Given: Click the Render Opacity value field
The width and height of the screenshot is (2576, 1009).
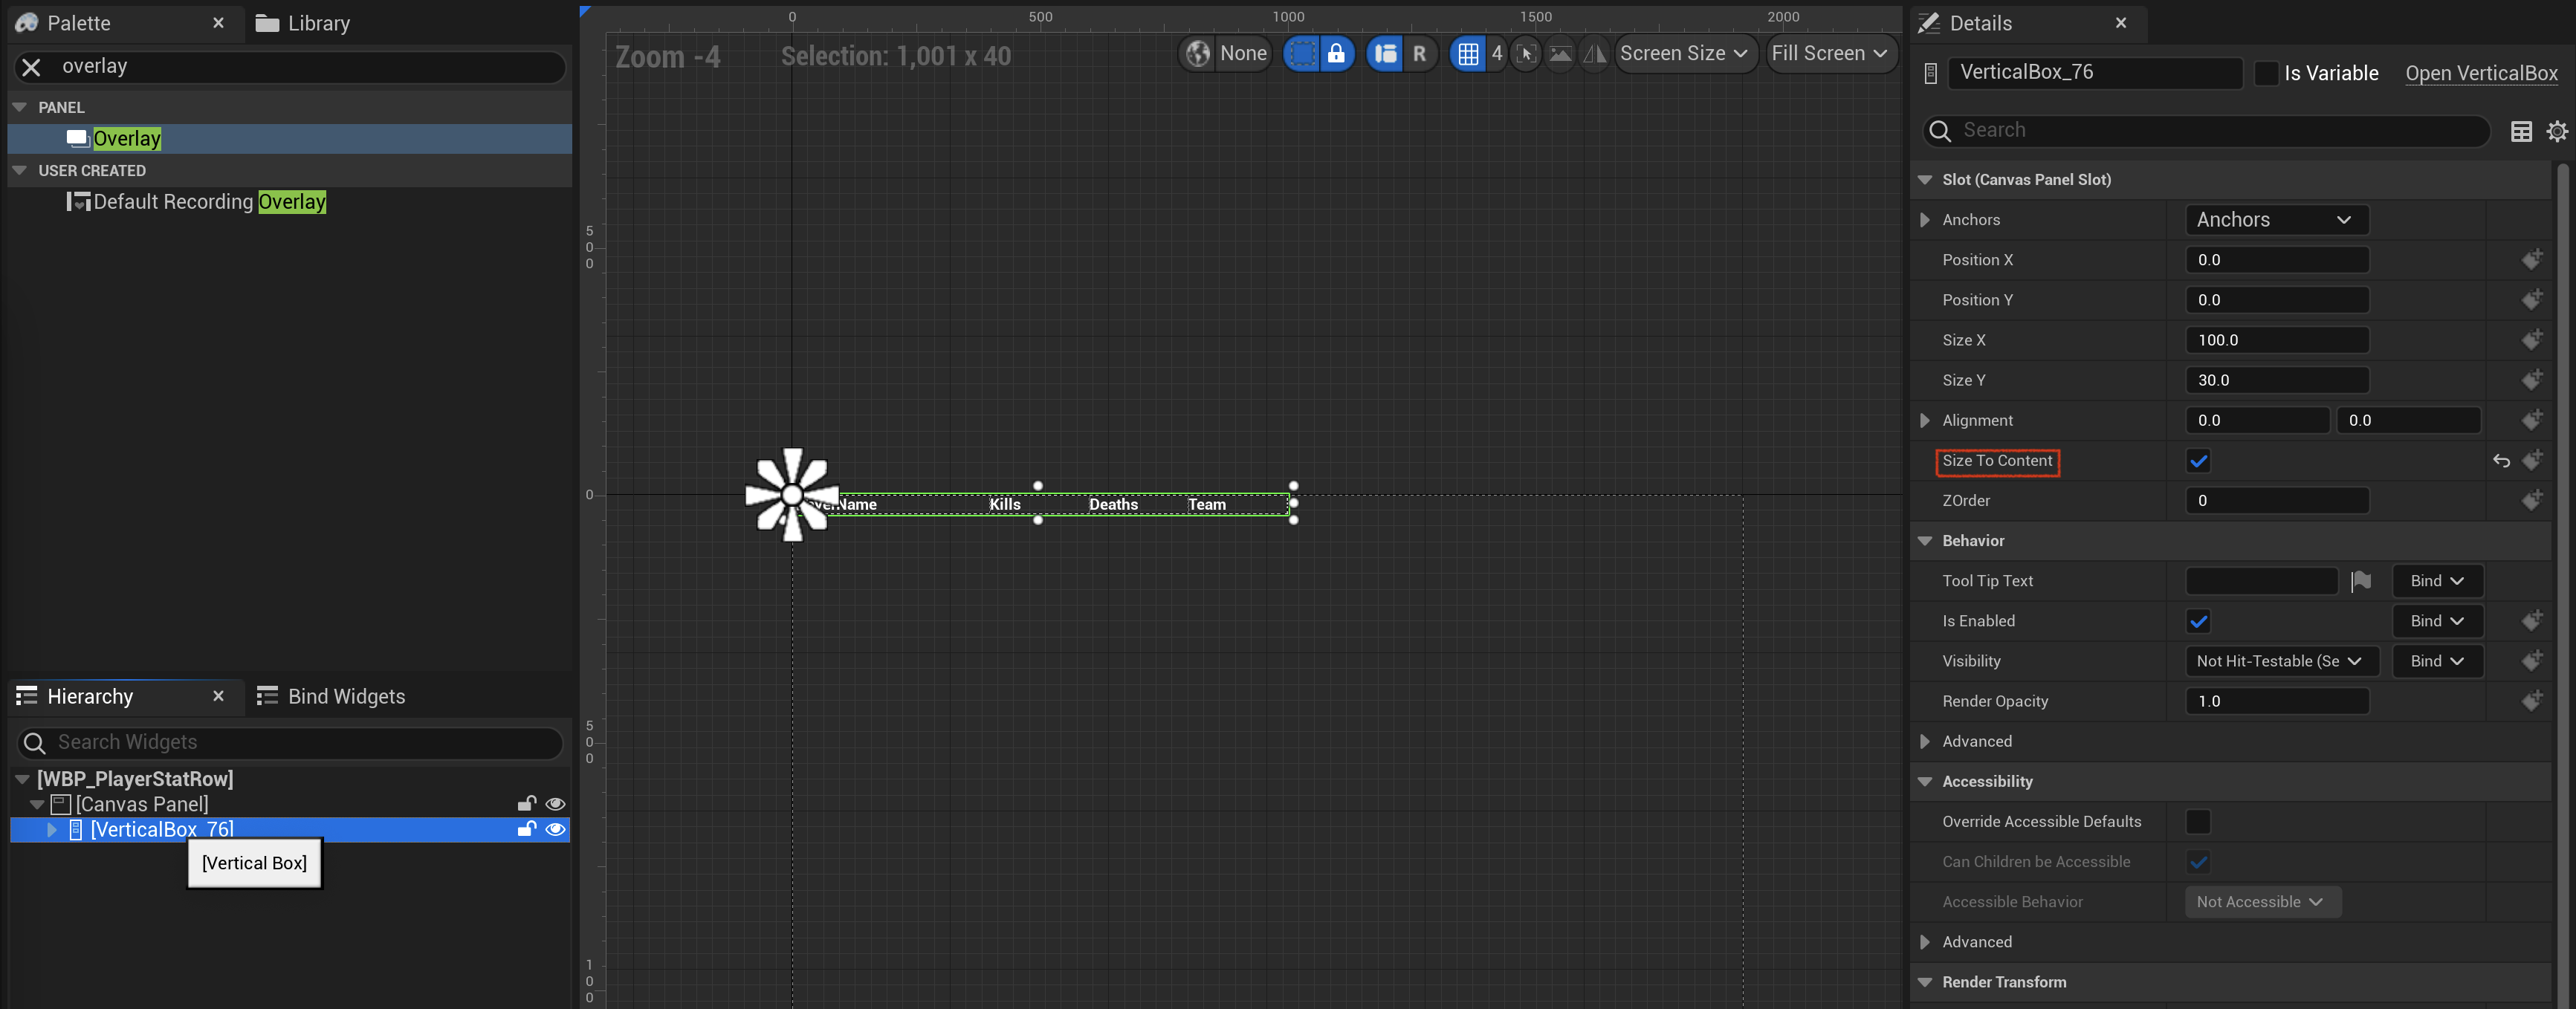Looking at the screenshot, I should [x=2276, y=701].
